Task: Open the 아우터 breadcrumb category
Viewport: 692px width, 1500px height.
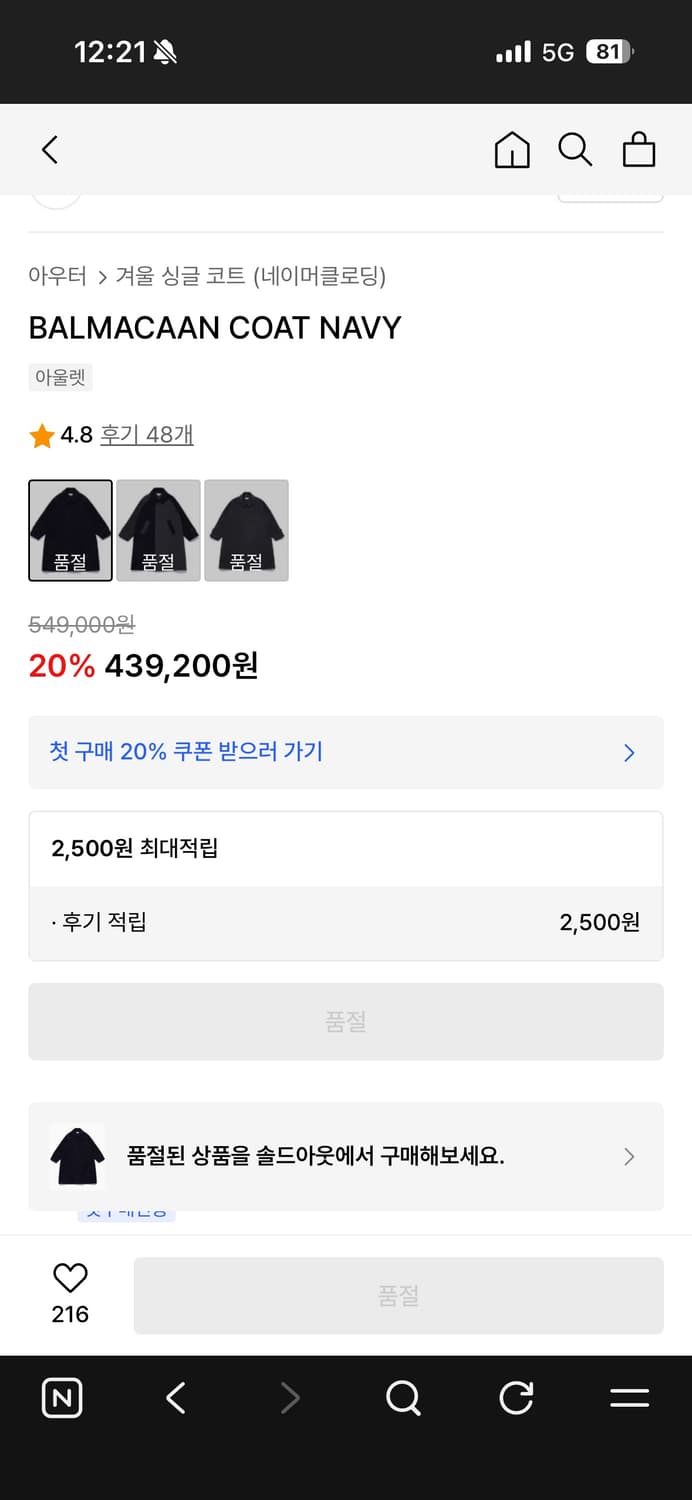Action: 51,276
